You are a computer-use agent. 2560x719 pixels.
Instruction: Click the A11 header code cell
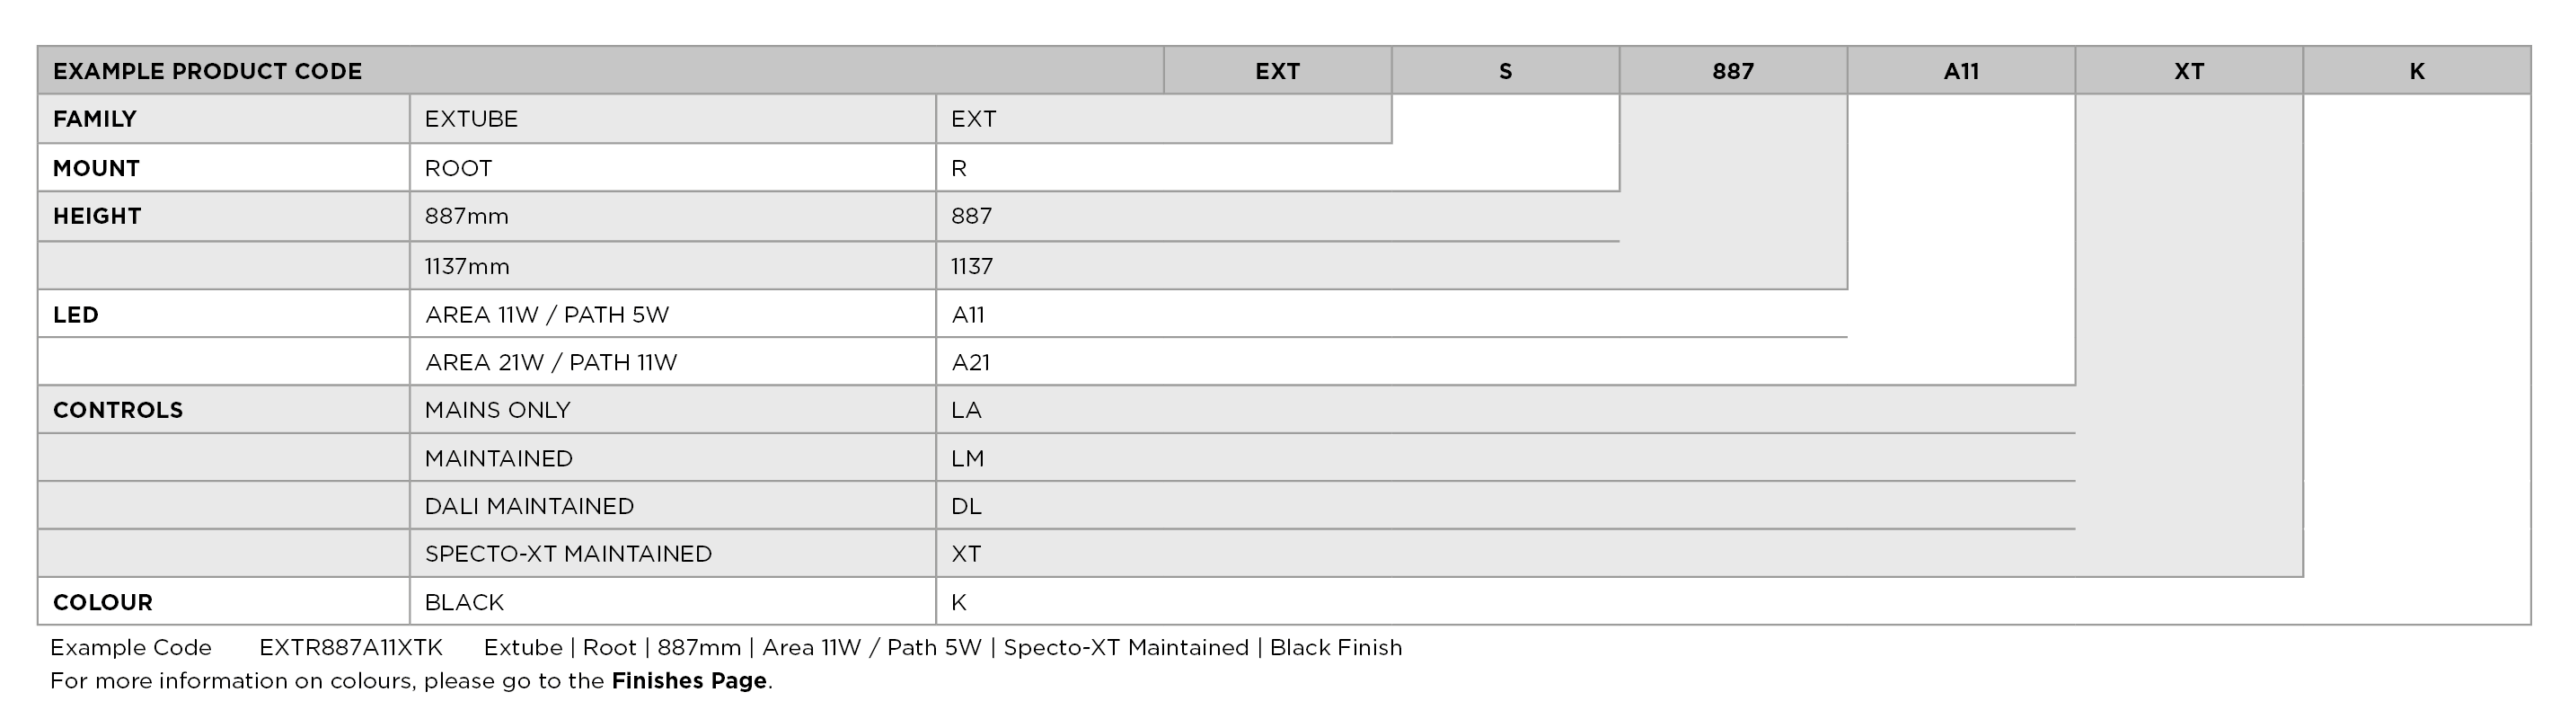(x=1960, y=71)
